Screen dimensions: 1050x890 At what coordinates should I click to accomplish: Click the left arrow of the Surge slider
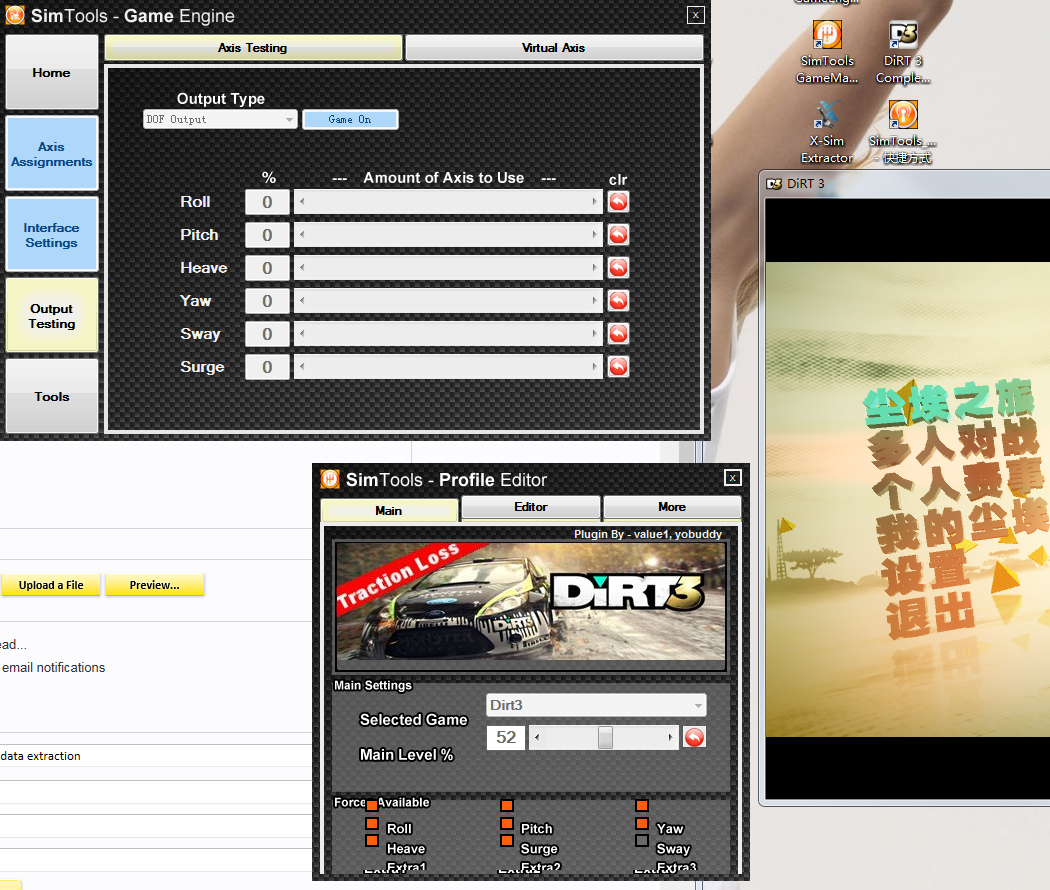[x=303, y=366]
